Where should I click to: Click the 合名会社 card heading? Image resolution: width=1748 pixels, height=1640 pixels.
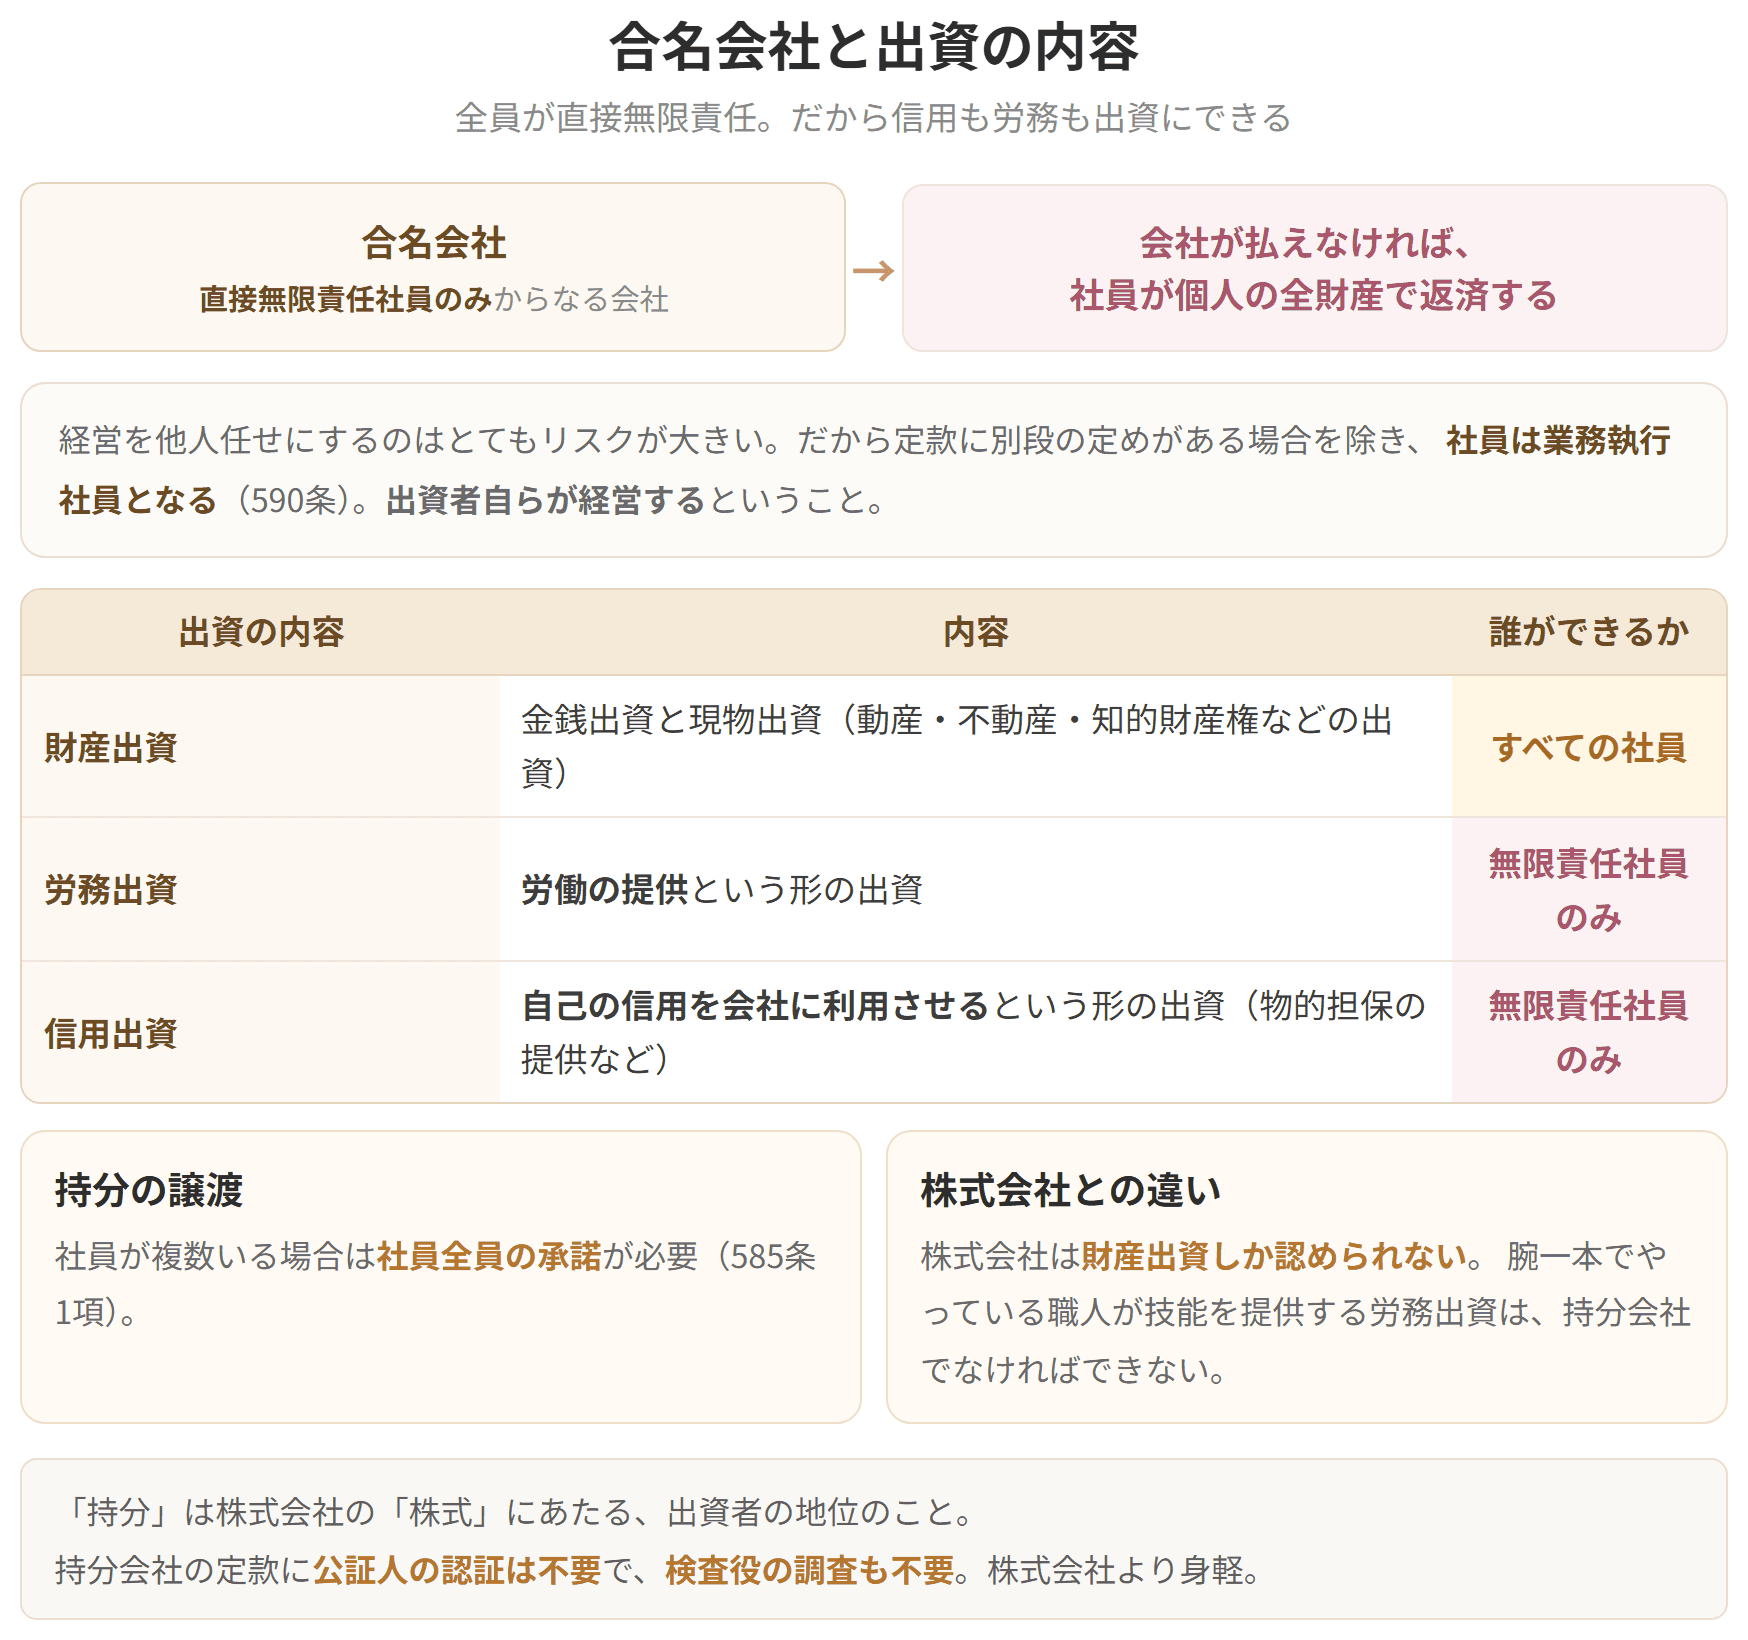point(434,243)
